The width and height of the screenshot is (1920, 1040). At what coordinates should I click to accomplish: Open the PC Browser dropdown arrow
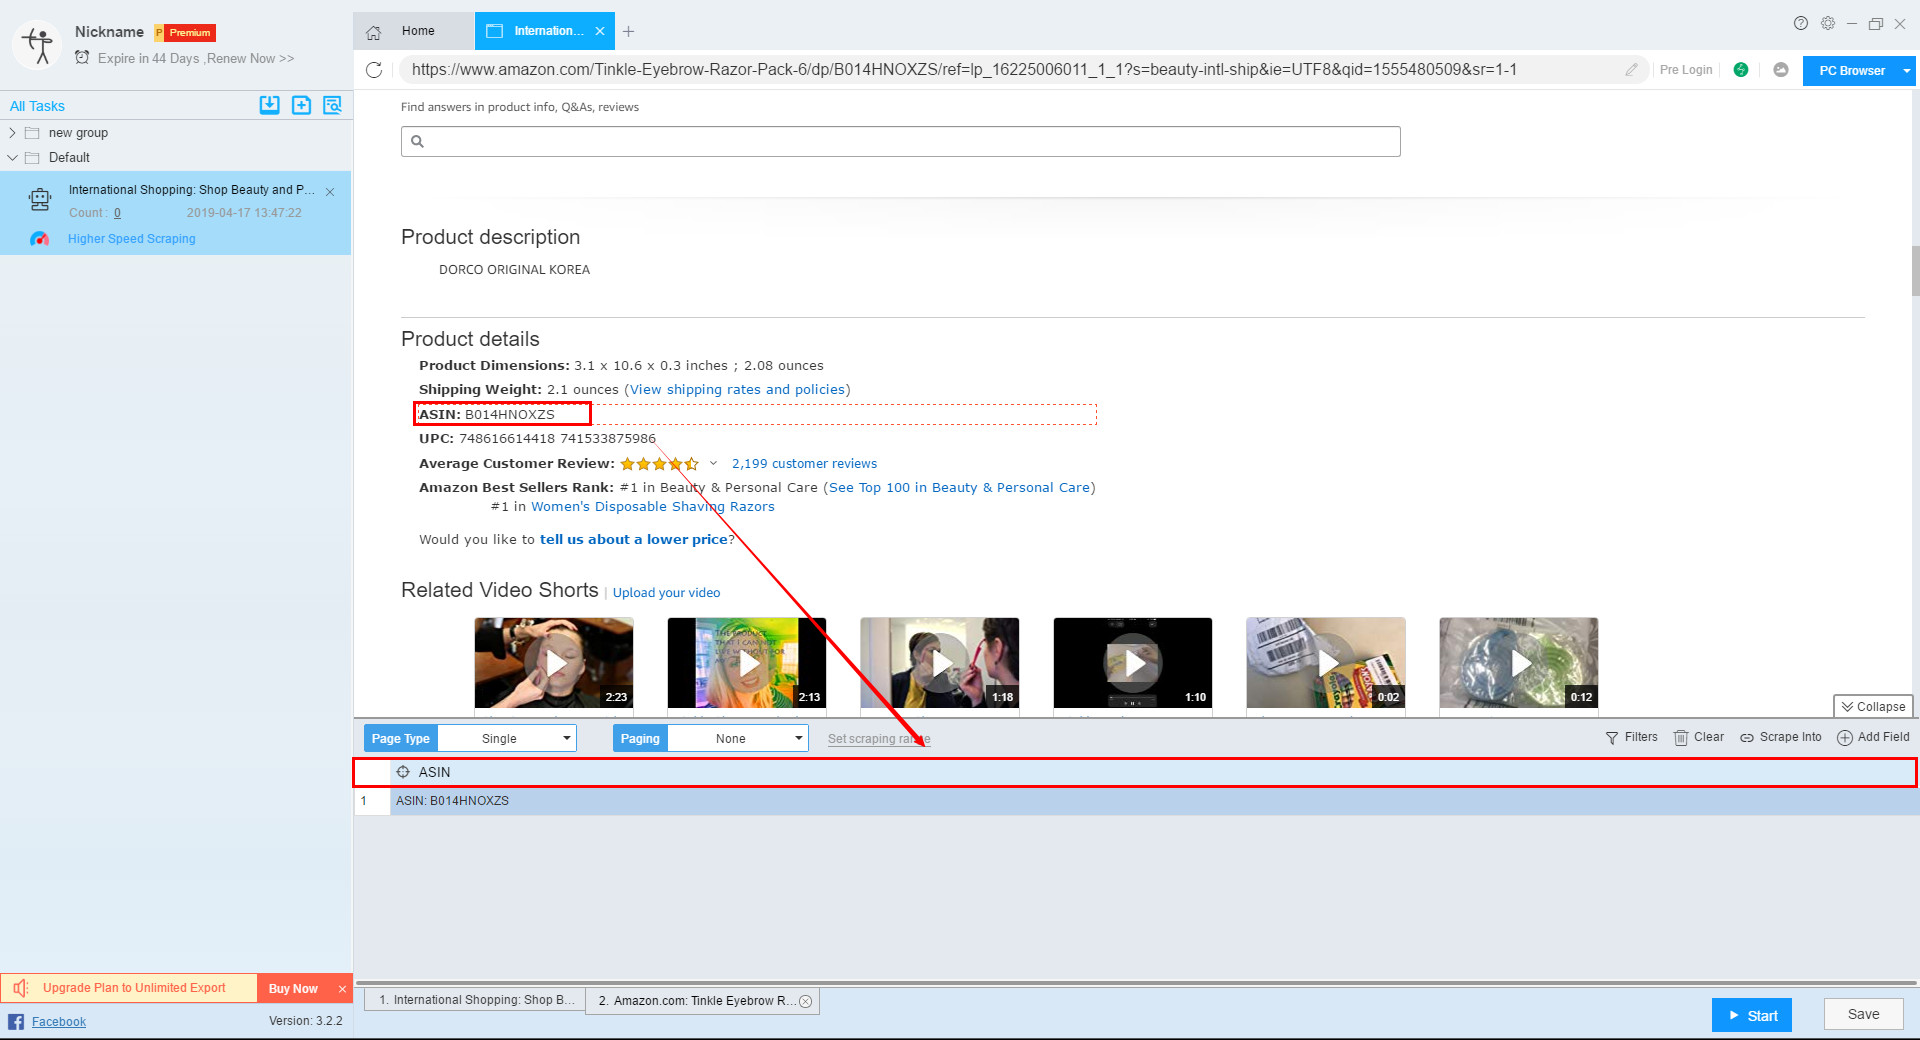(1907, 71)
